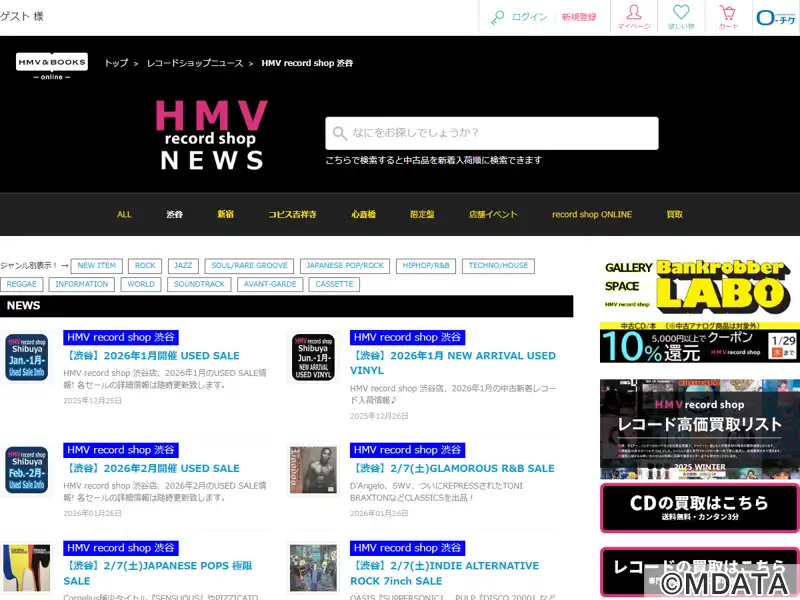Open Shibuya NEW ARRIVAL USED VINYL thumbnail

(x=313, y=357)
